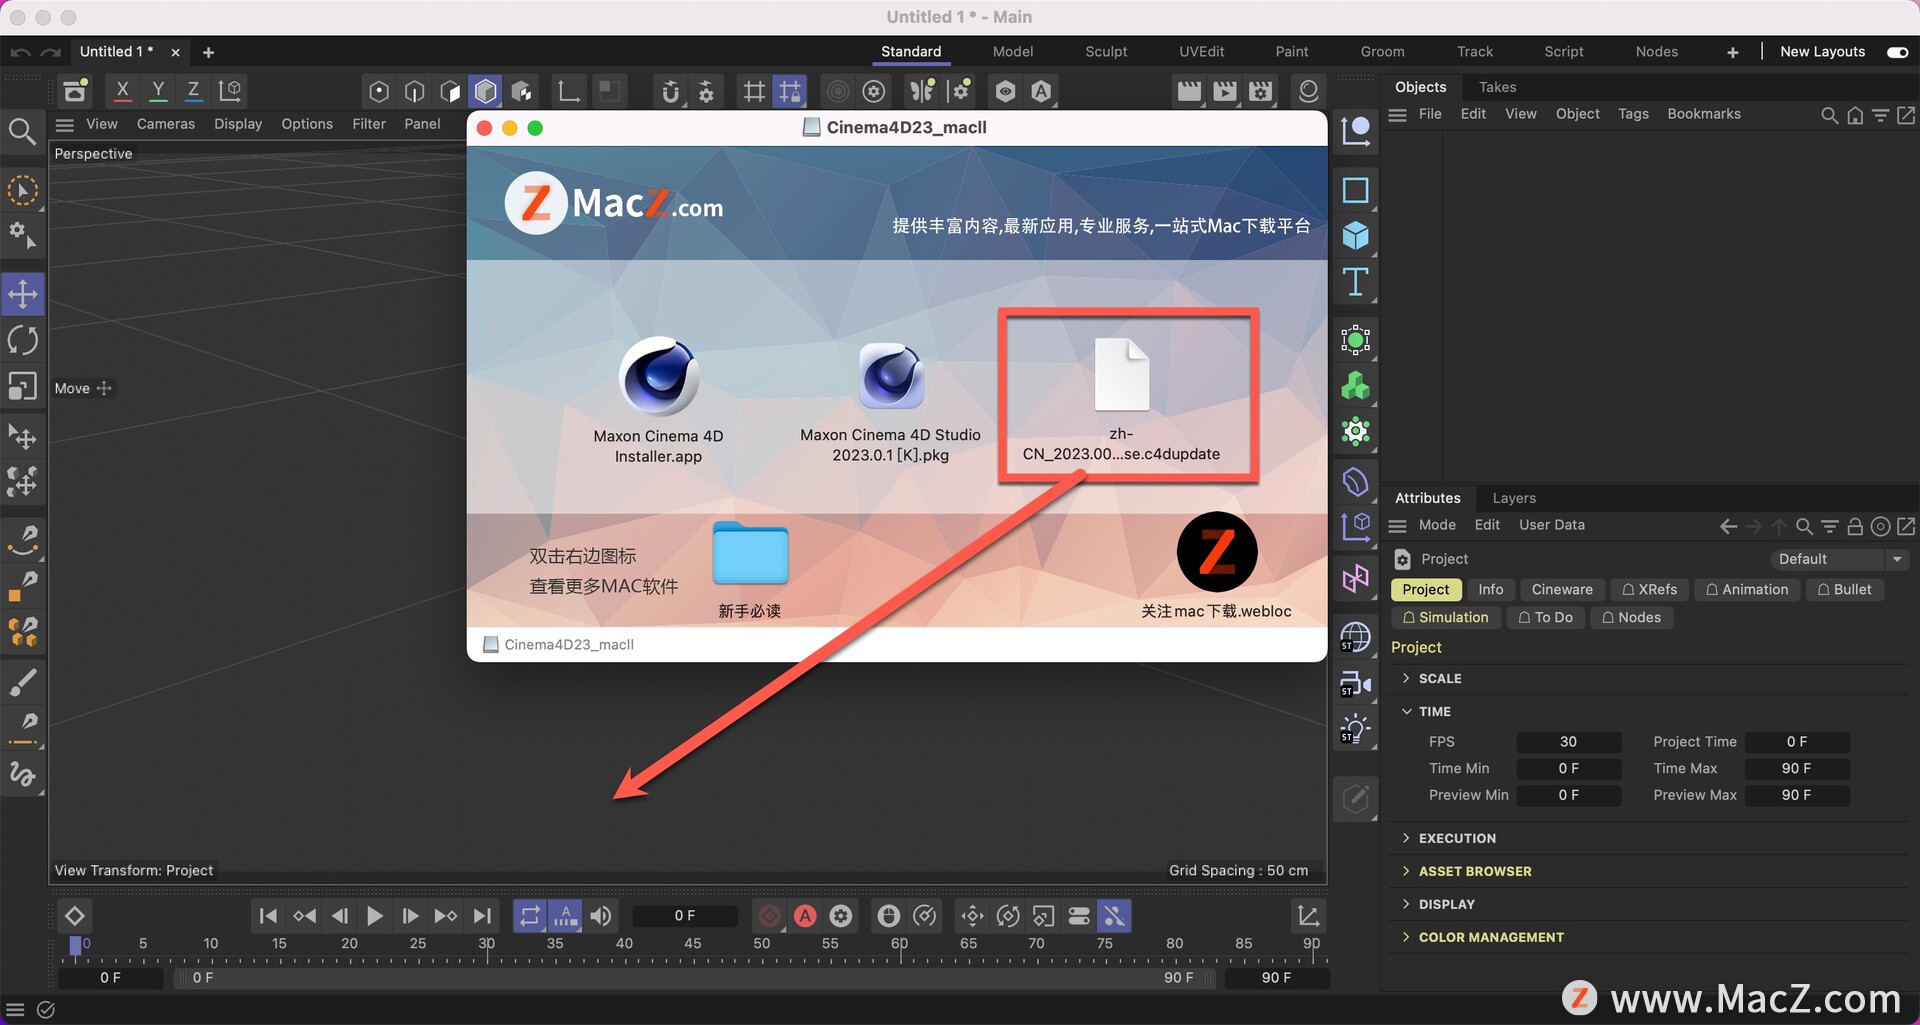Toggle Y axis lock icon

[x=158, y=91]
